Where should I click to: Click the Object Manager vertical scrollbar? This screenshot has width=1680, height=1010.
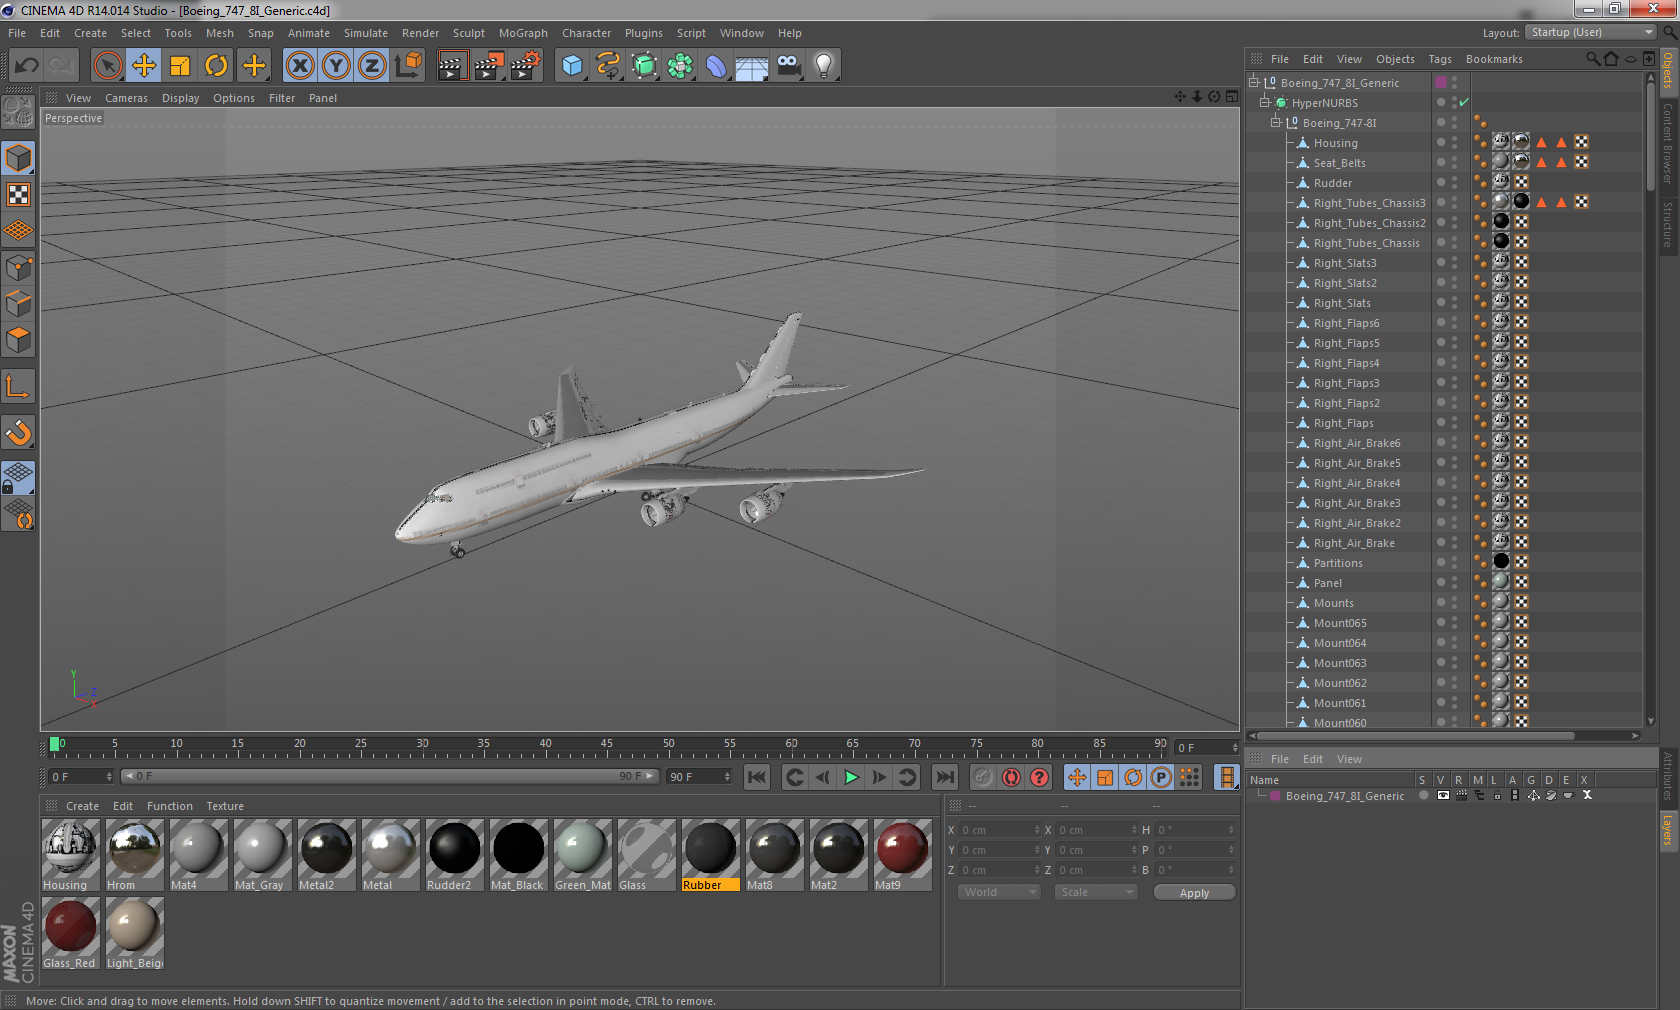(x=1650, y=138)
